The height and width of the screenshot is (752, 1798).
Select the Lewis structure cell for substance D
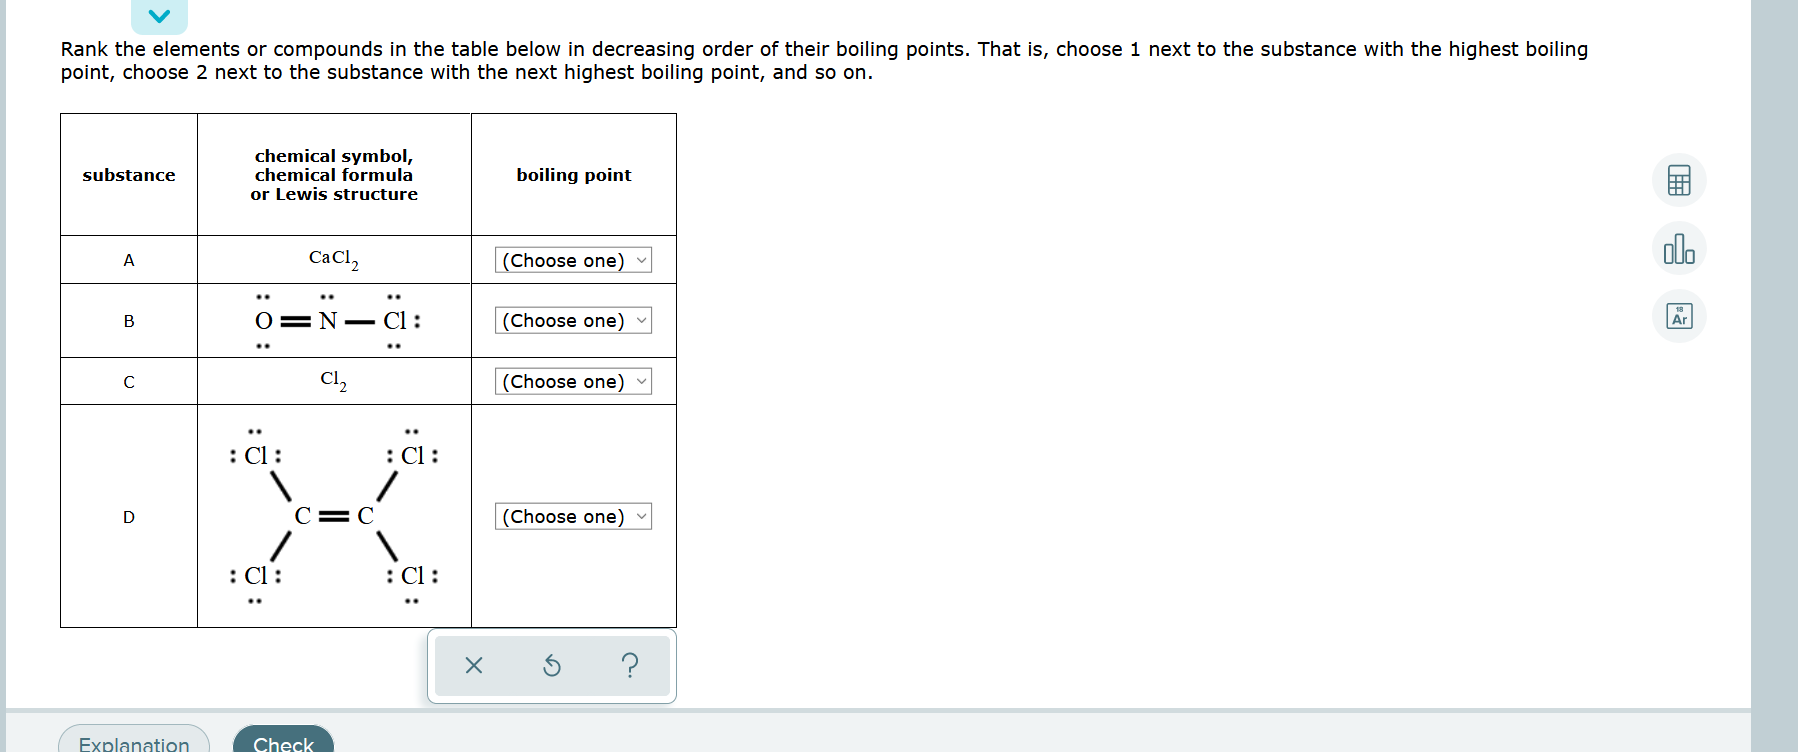333,516
